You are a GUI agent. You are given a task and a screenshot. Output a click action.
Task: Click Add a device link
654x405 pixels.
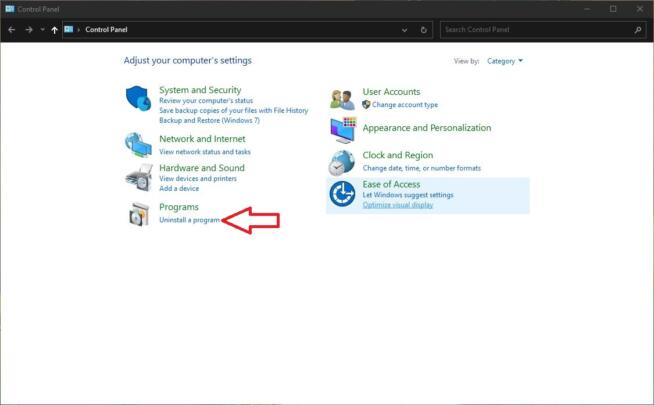point(179,189)
